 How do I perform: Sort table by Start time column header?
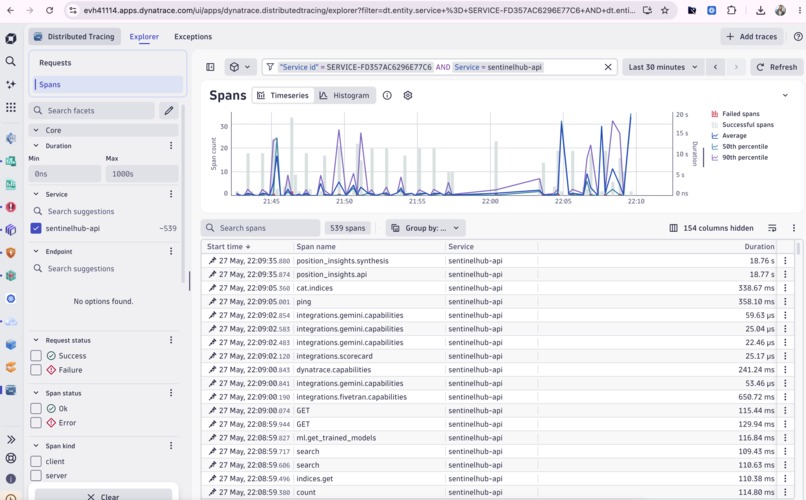tap(229, 247)
